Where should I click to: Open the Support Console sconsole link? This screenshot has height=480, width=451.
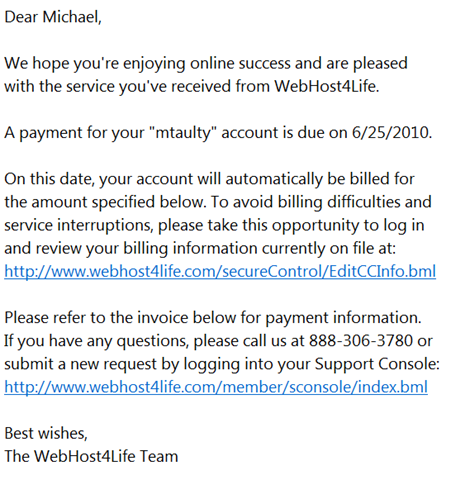click(216, 387)
